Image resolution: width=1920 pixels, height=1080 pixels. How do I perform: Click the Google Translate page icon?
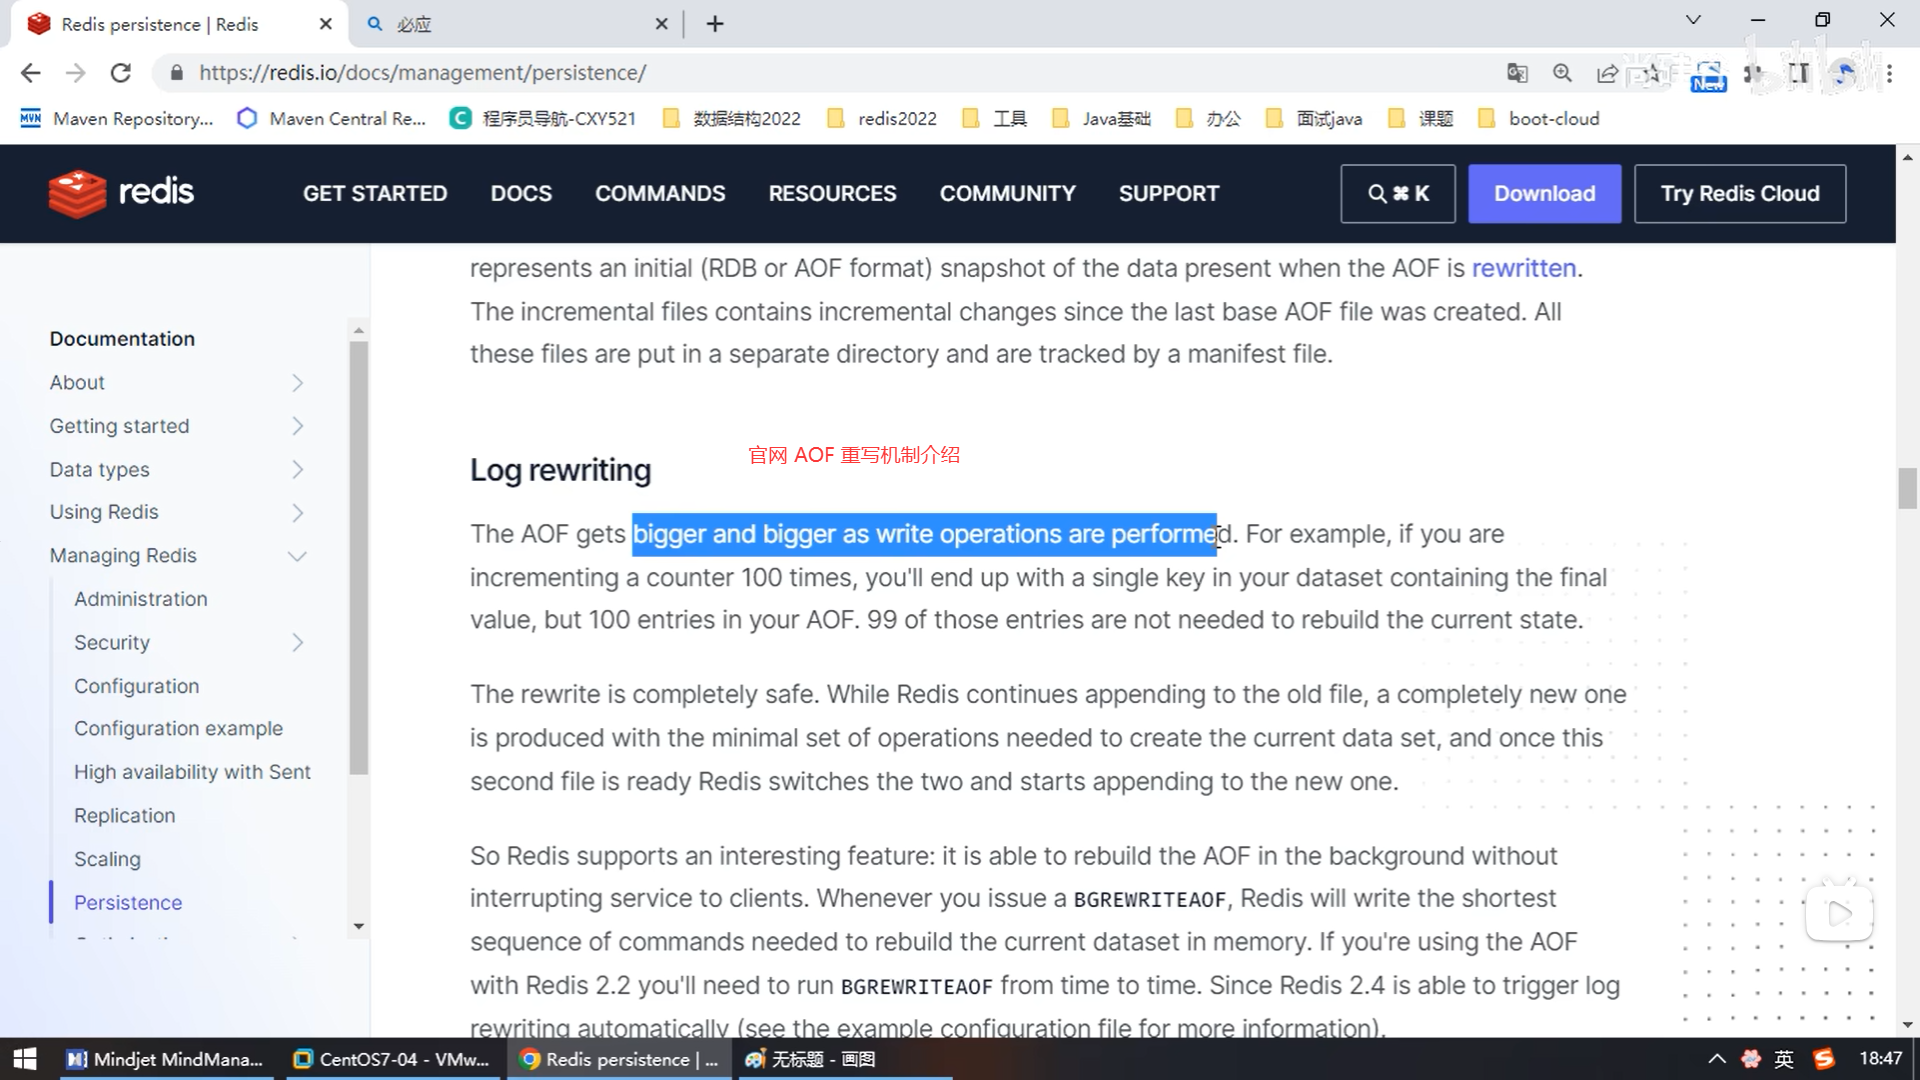1517,73
